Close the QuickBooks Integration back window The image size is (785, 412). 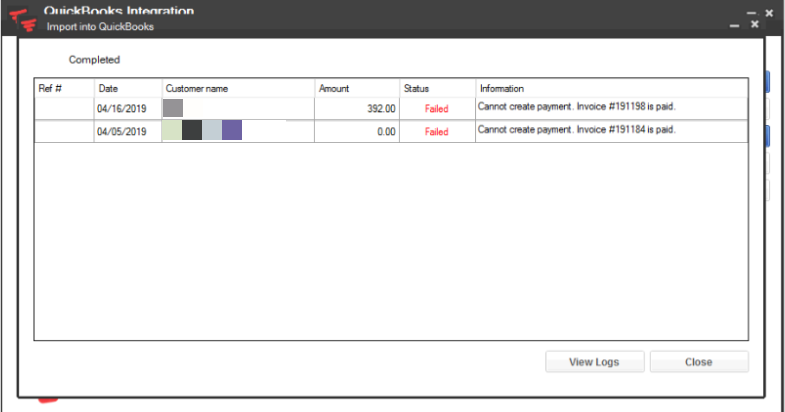click(x=769, y=13)
